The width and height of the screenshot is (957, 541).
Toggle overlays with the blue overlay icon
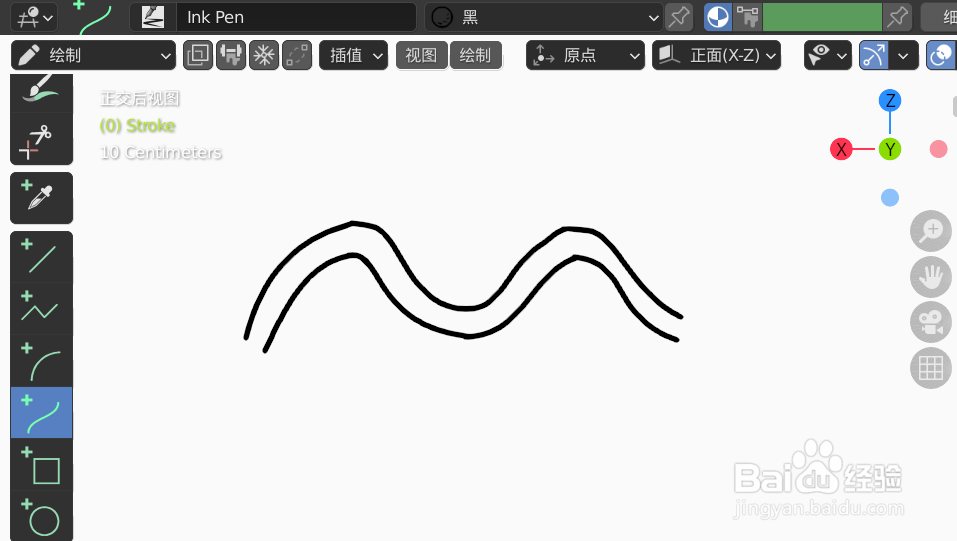click(941, 56)
